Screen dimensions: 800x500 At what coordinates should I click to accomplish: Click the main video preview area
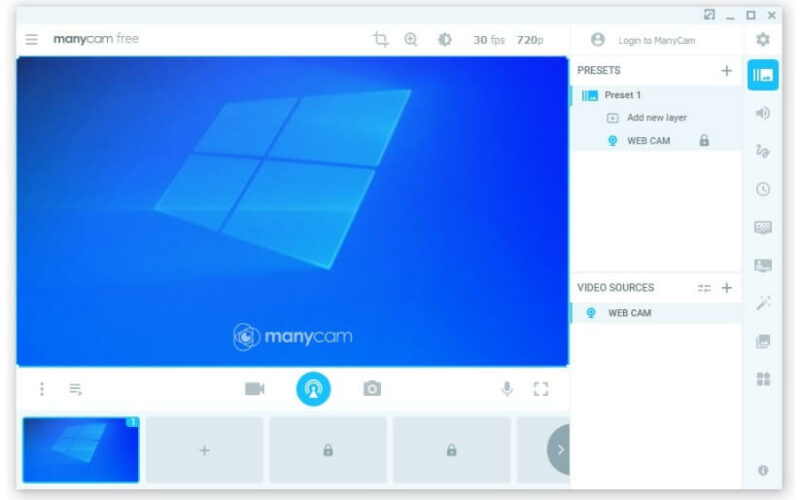(x=292, y=211)
